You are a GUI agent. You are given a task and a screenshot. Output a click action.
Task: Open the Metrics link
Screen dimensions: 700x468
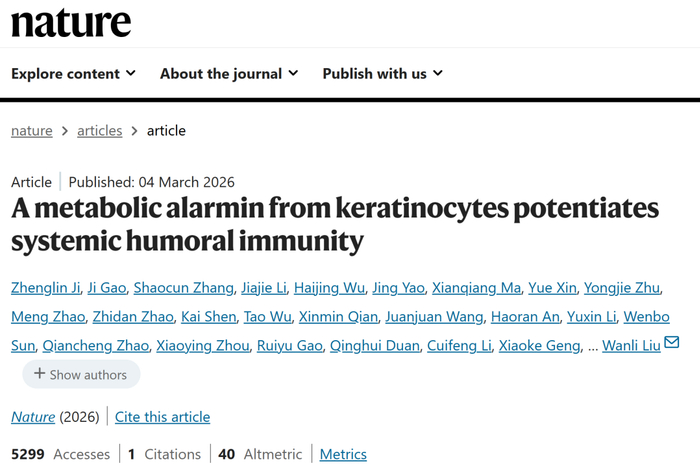point(343,454)
